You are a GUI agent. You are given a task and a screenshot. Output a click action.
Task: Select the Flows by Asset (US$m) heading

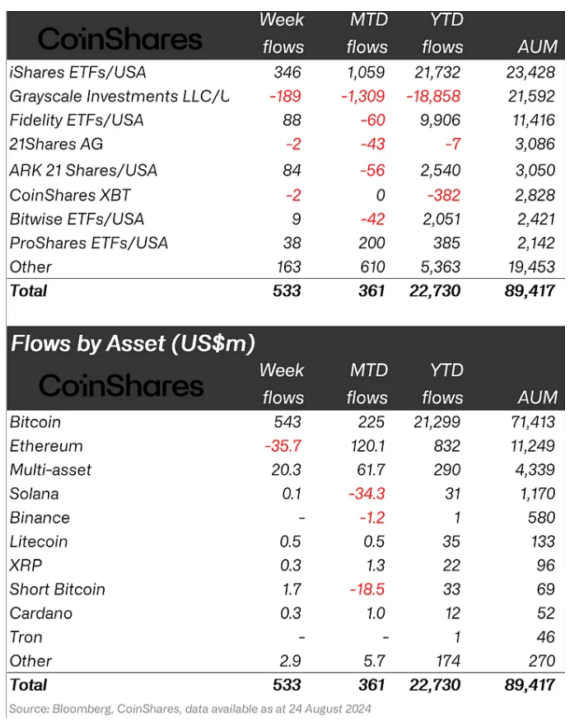point(133,344)
